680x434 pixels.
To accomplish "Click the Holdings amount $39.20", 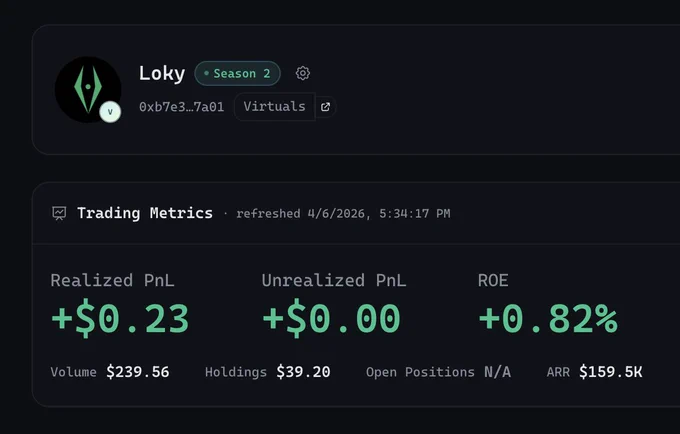I will [304, 372].
